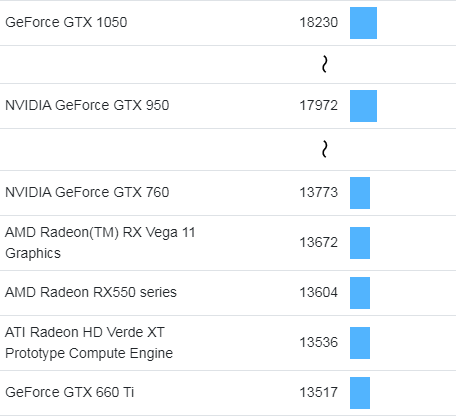Click the score 17972
This screenshot has height=416, width=456.
tap(319, 105)
